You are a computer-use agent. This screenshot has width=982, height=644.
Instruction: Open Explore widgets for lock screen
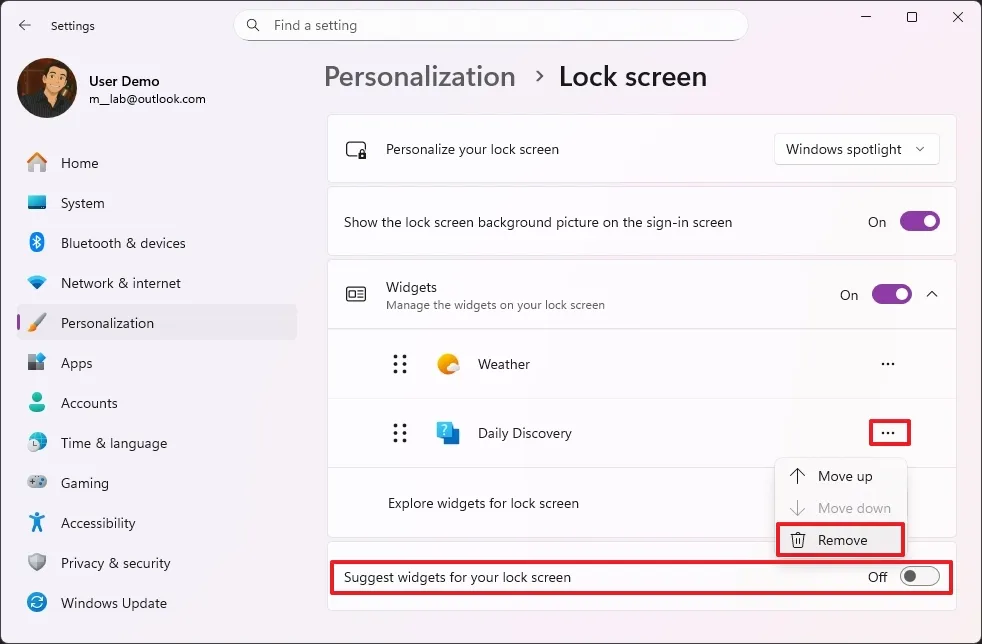click(483, 503)
